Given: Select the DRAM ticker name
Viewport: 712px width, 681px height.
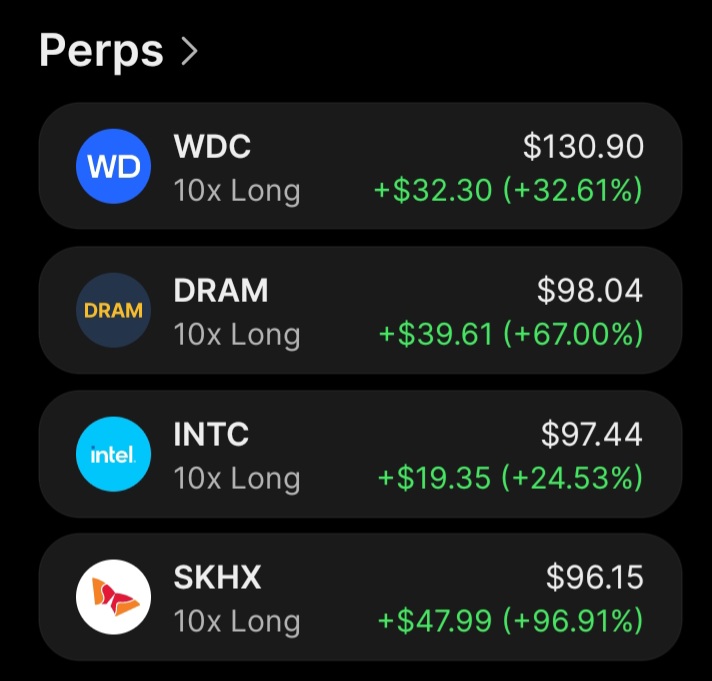Looking at the screenshot, I should tap(221, 290).
